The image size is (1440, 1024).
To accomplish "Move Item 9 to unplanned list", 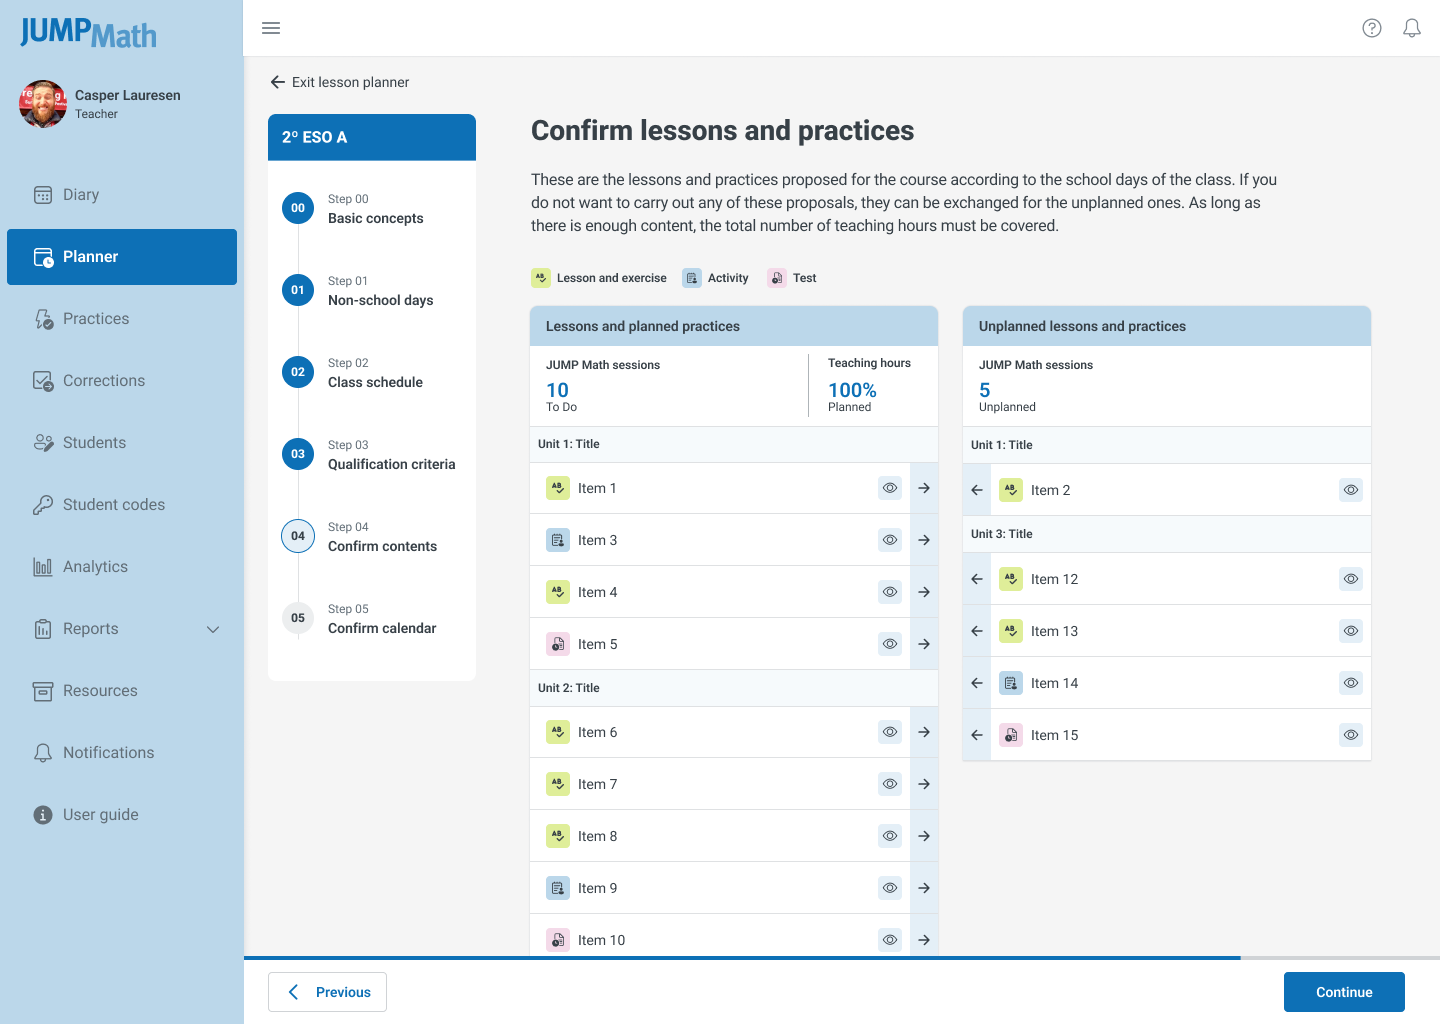I will [924, 888].
